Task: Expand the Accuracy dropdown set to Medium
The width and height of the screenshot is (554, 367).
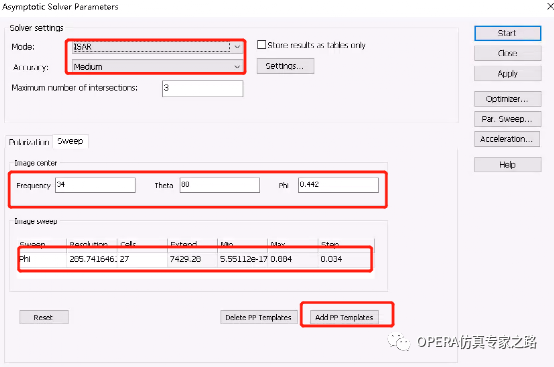Action: tap(157, 66)
